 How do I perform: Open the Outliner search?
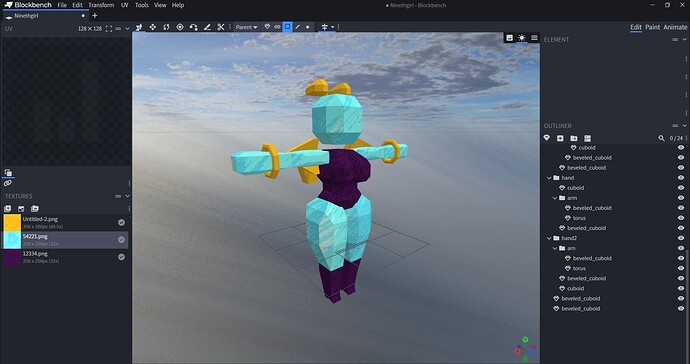(661, 138)
